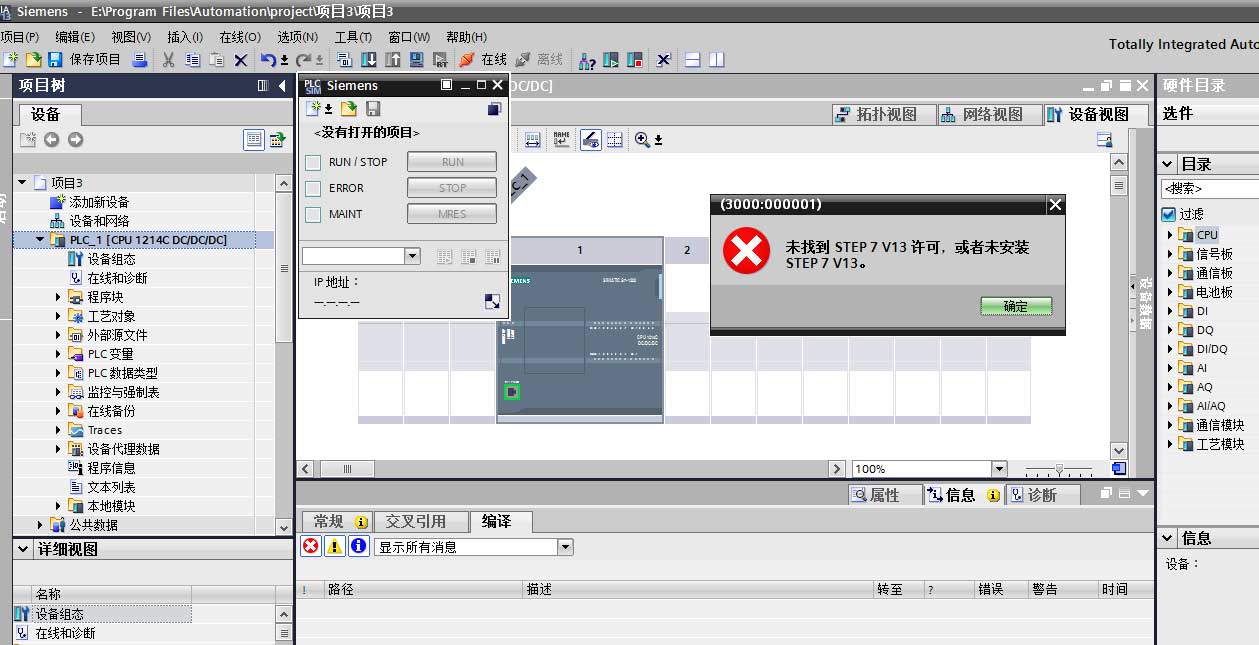The height and width of the screenshot is (645, 1259).
Task: Click the RUN button in PLCSIM
Action: coord(452,162)
